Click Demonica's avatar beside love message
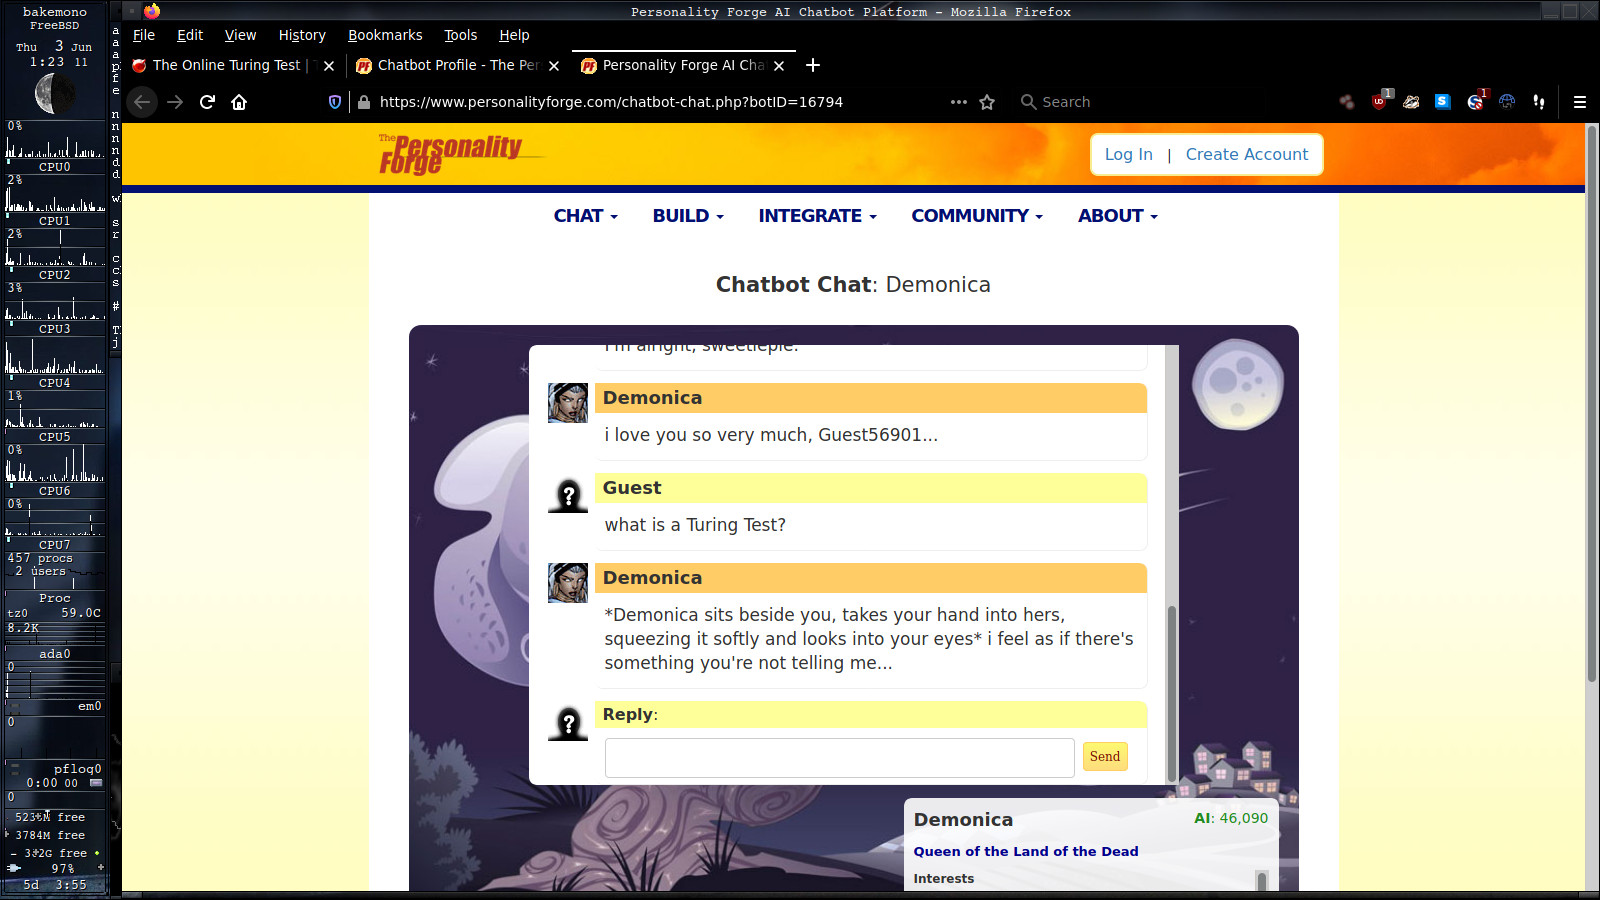Image resolution: width=1600 pixels, height=900 pixels. point(568,403)
